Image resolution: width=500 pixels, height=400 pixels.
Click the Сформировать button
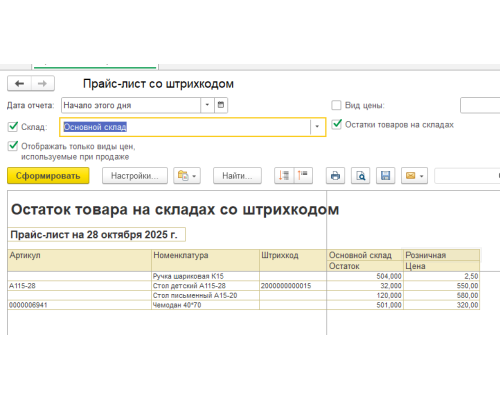click(x=48, y=176)
